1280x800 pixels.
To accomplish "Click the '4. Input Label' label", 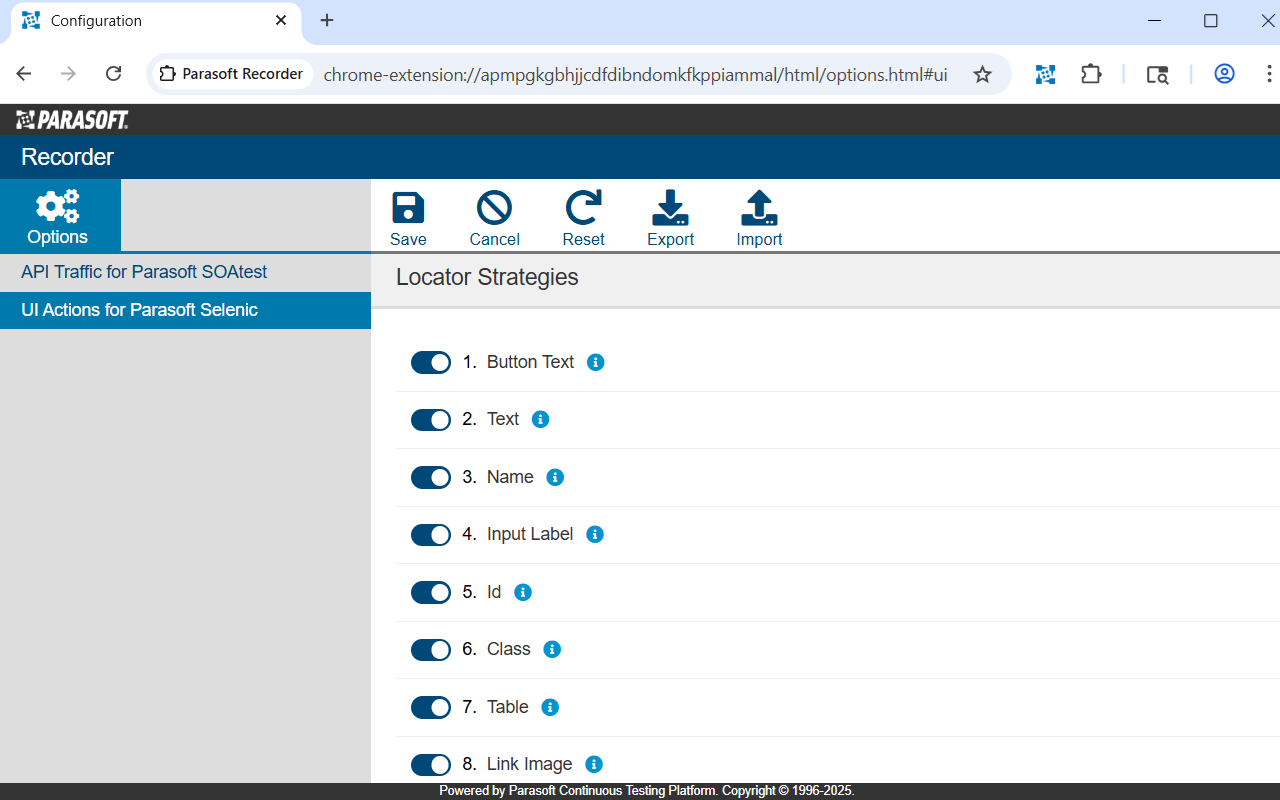I will 518,534.
